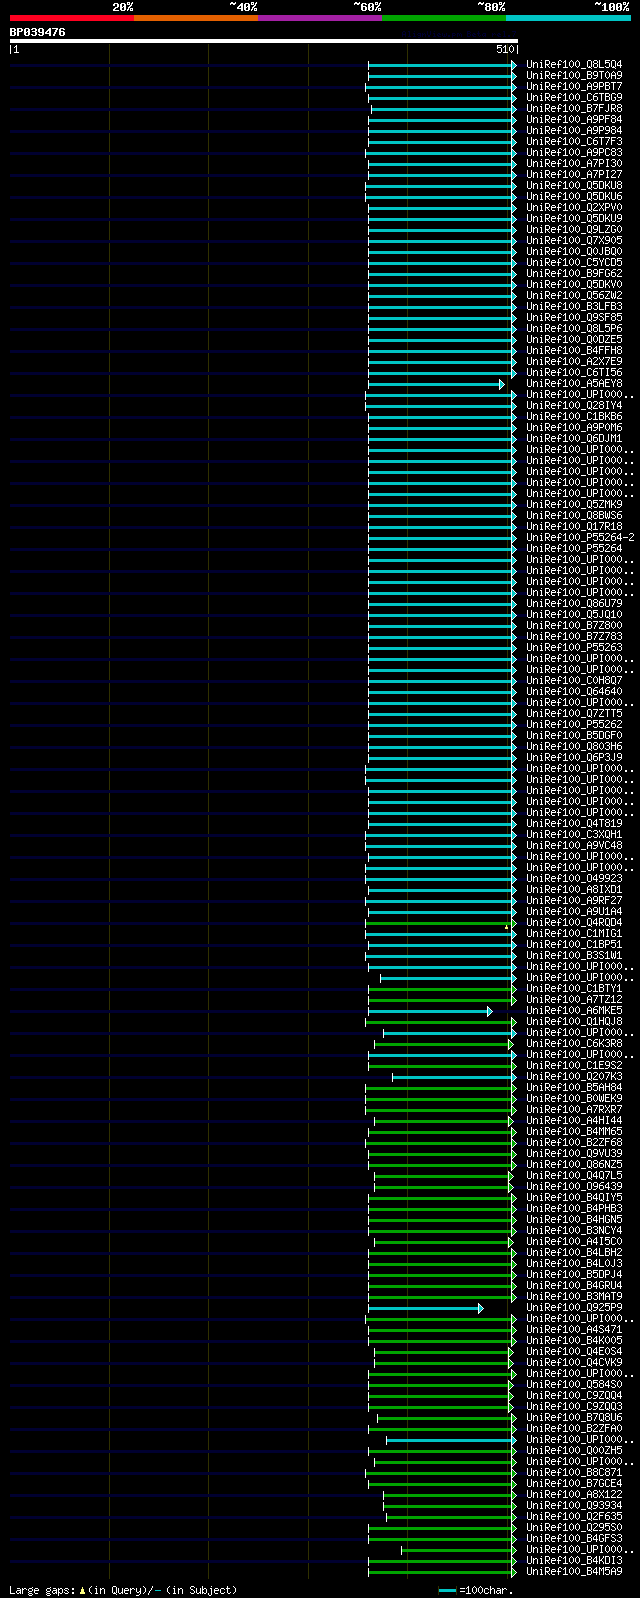Select the UniRef100_Q6DJM1 label

point(574,439)
